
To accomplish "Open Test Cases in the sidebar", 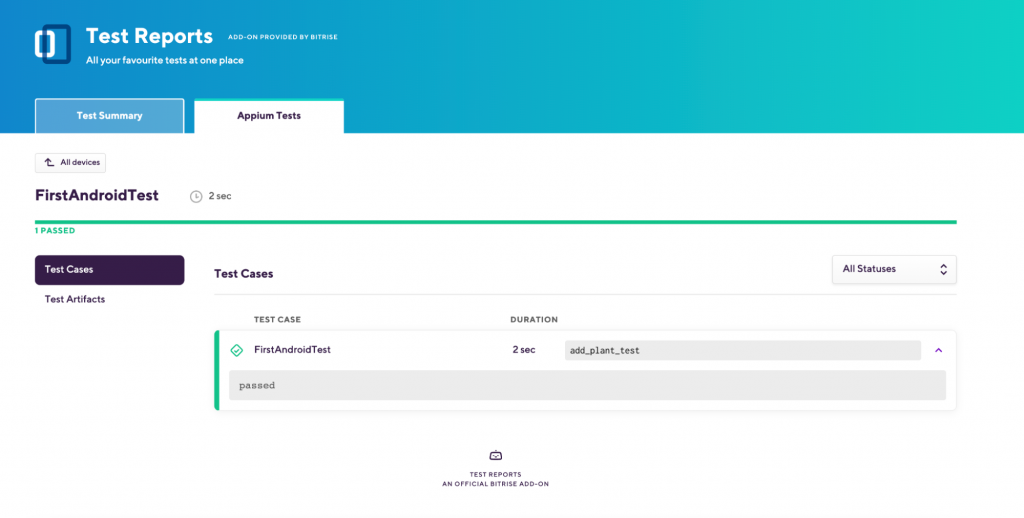I will [x=110, y=270].
